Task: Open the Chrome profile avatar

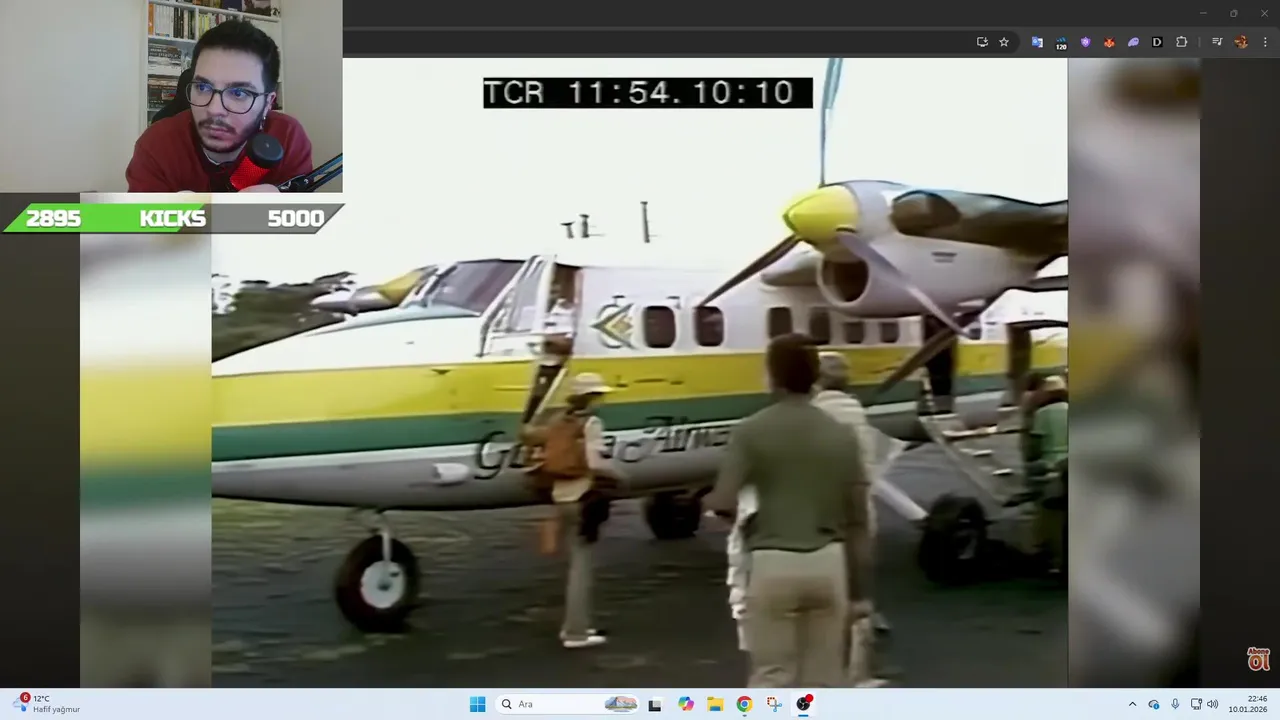Action: [1241, 42]
